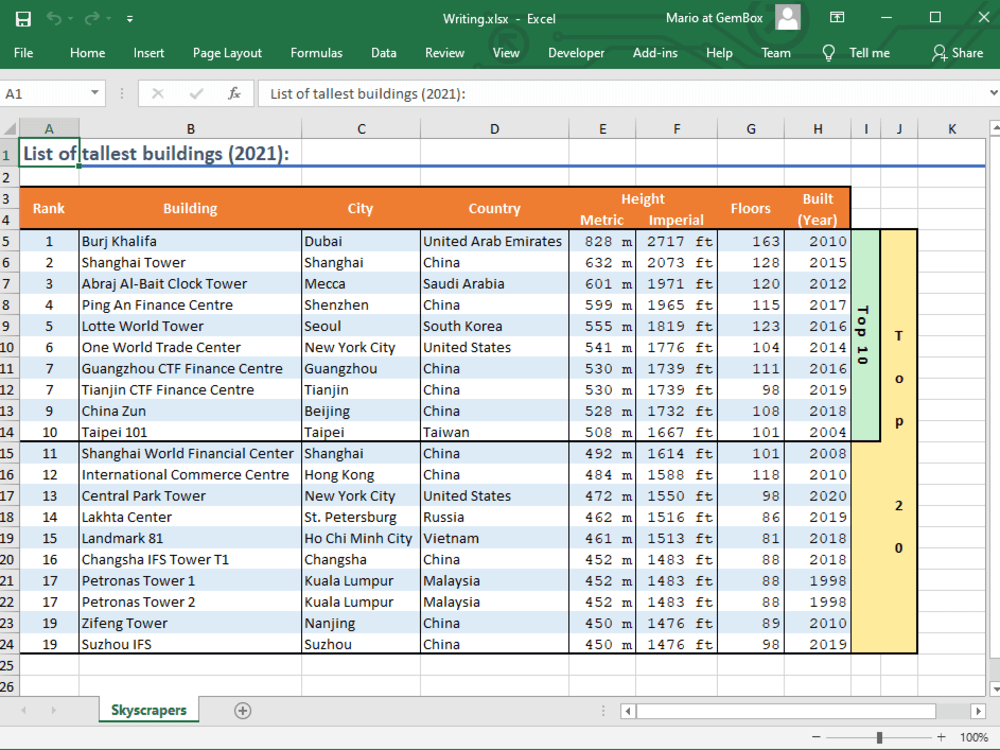1000x750 pixels.
Task: Click the Cancel X formula bar icon
Action: pos(158,94)
